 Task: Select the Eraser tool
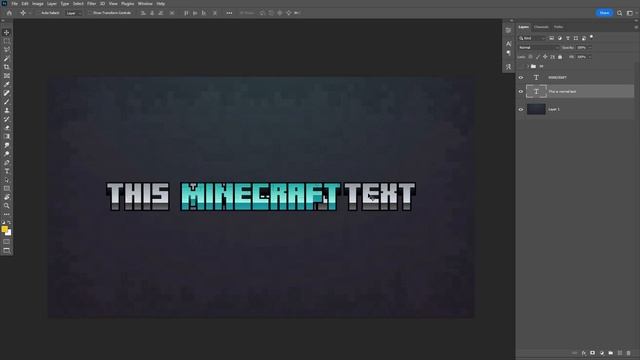[7, 128]
